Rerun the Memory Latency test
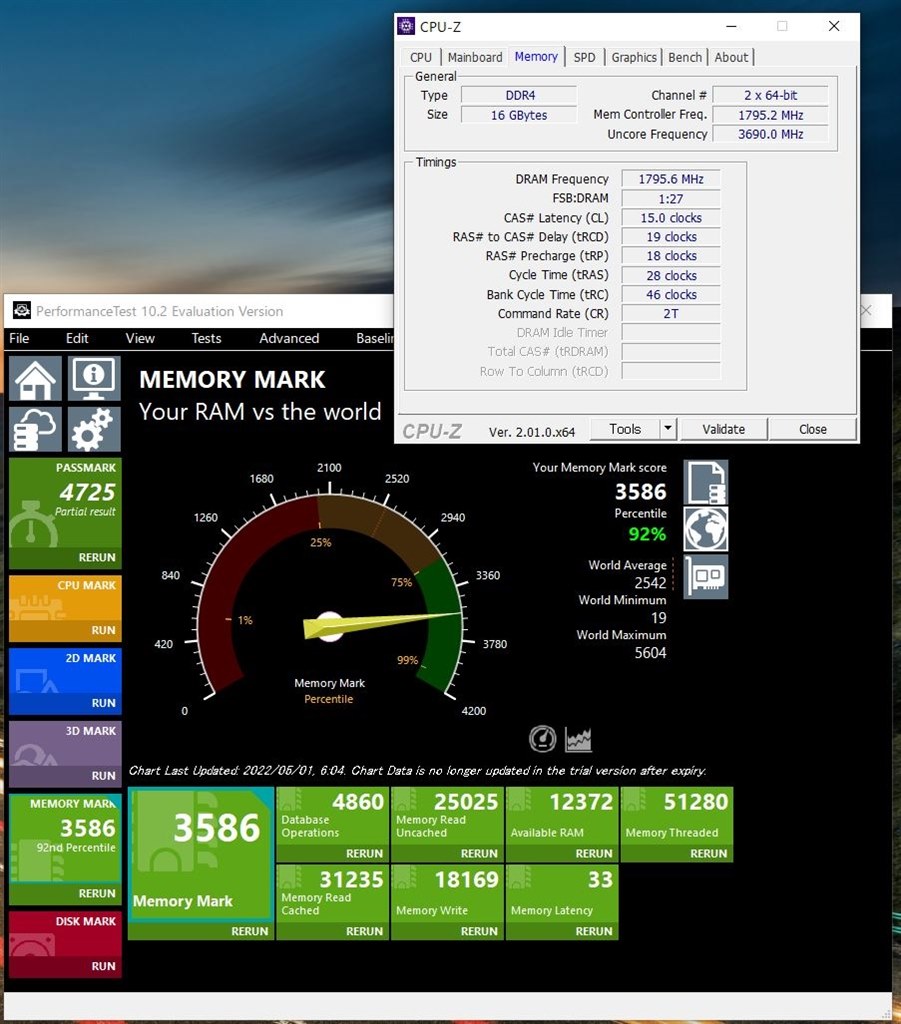Viewport: 901px width, 1024px height. tap(594, 931)
